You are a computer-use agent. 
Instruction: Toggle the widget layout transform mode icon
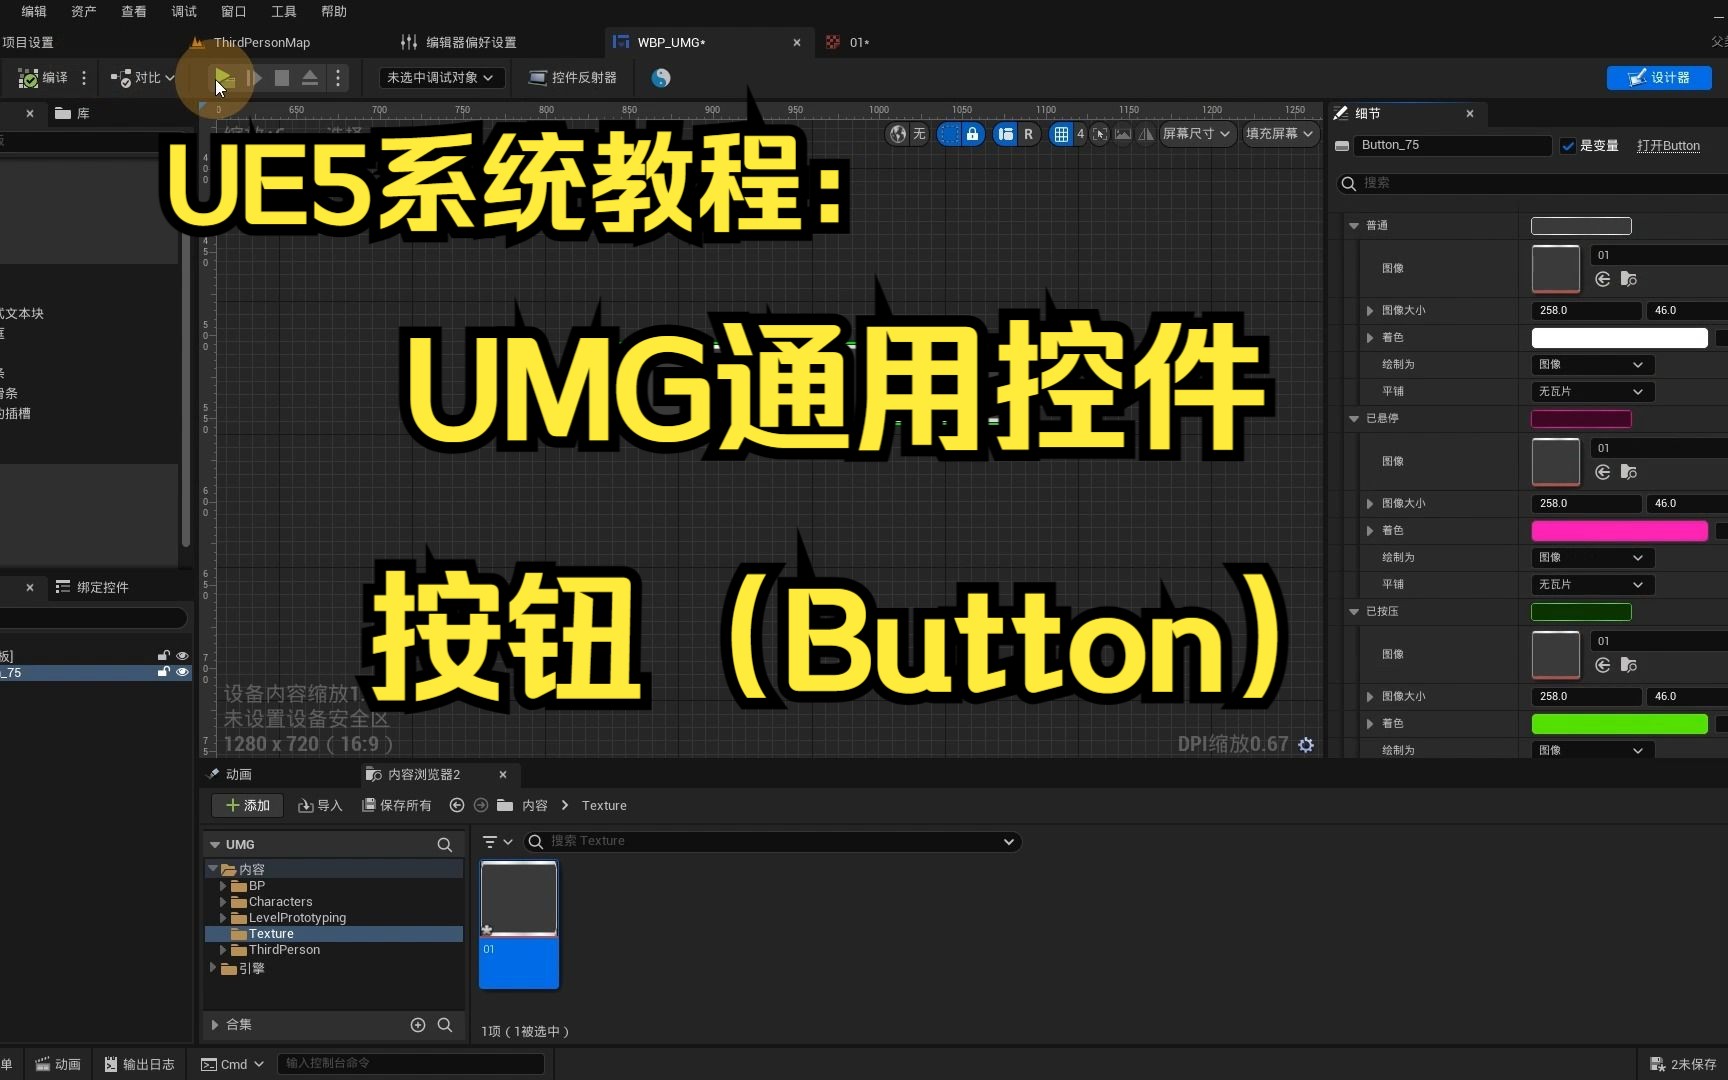pos(1006,134)
